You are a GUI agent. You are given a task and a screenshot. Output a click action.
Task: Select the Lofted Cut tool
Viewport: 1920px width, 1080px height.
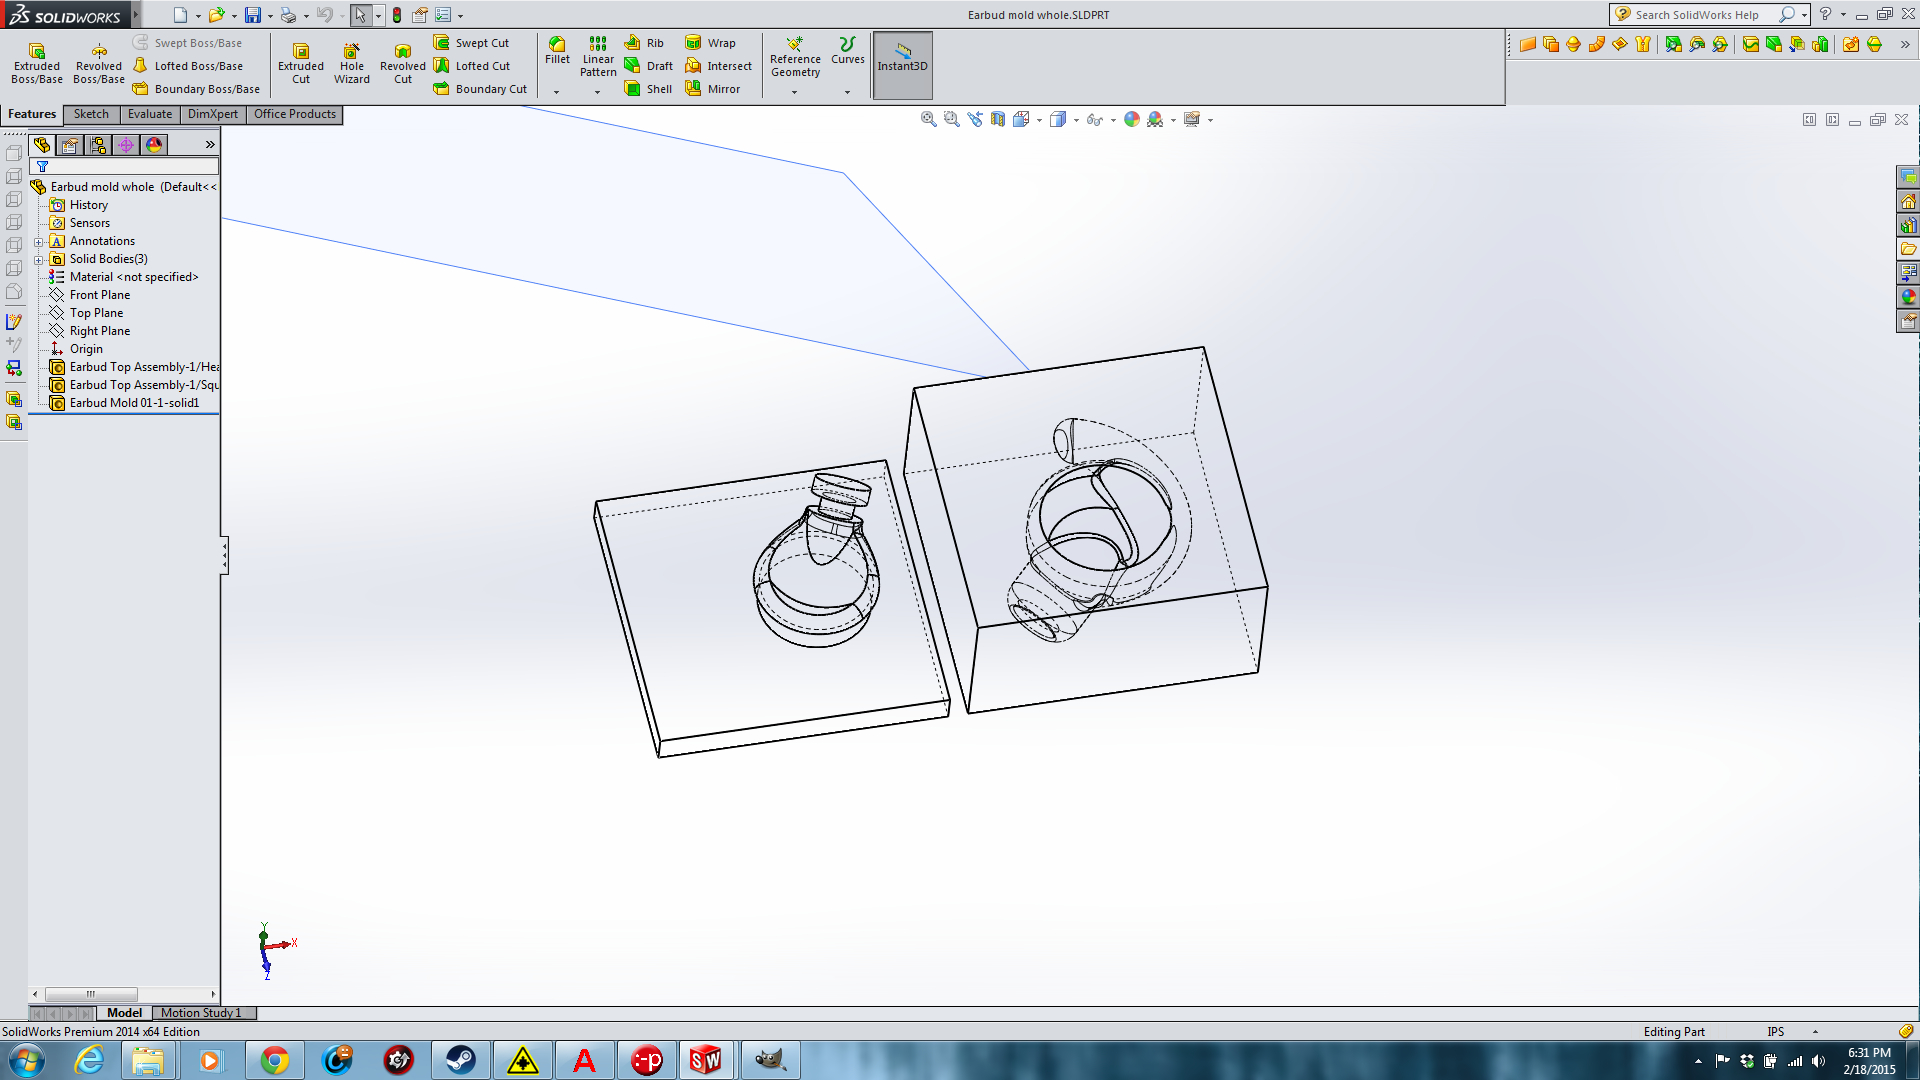[x=472, y=66]
